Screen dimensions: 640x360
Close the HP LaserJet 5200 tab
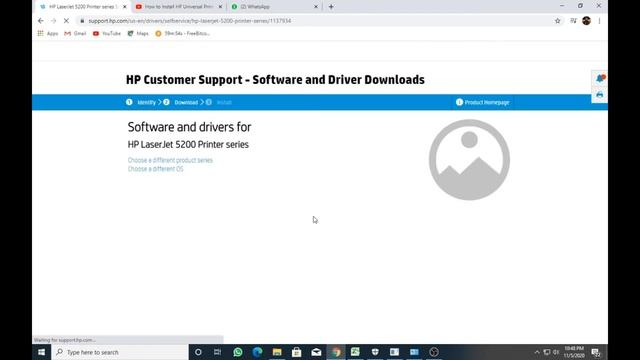point(124,7)
